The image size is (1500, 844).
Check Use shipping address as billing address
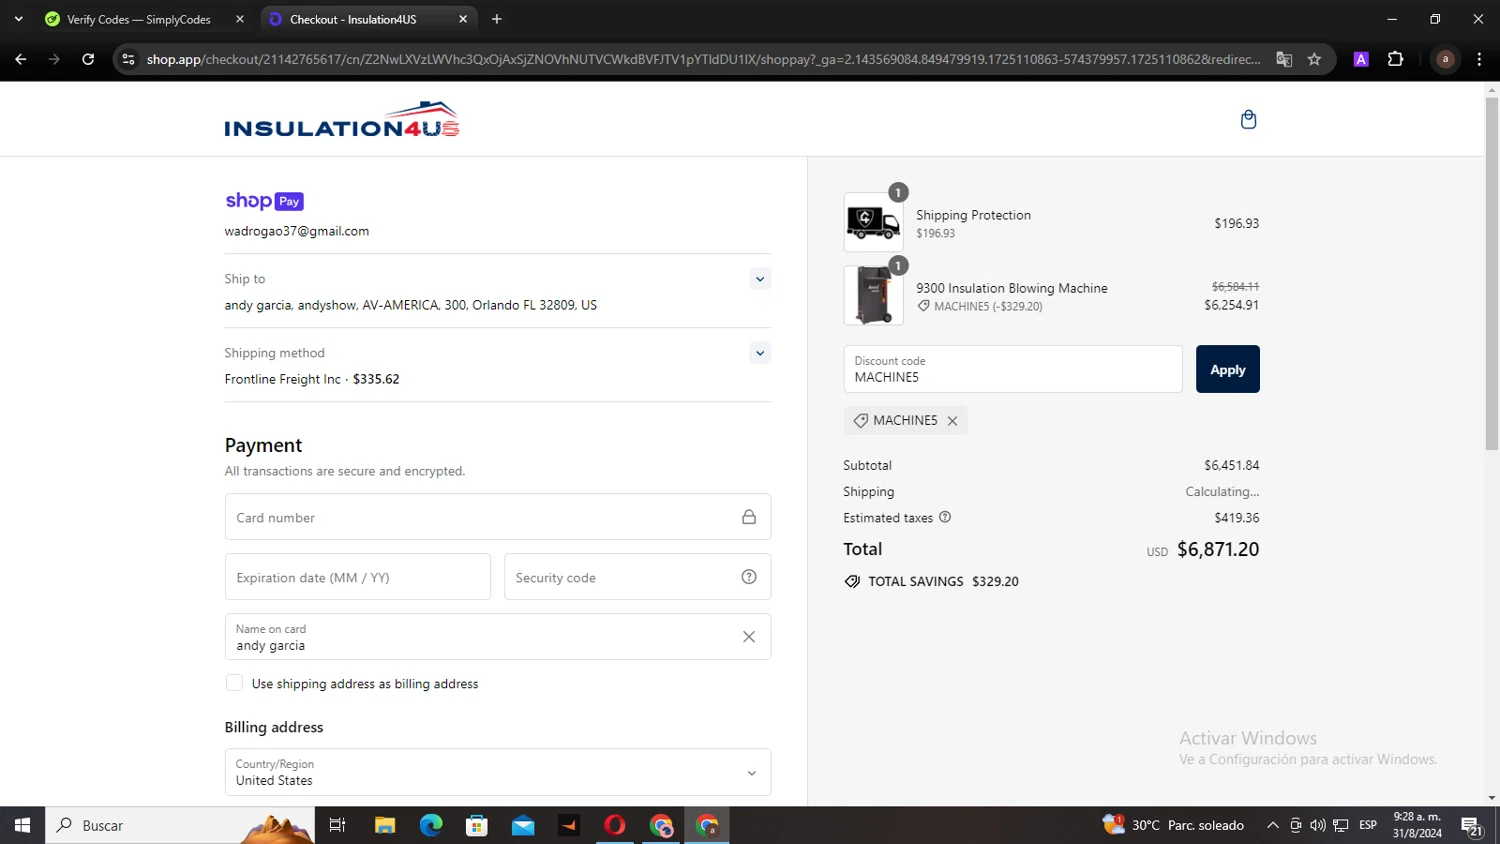234,683
